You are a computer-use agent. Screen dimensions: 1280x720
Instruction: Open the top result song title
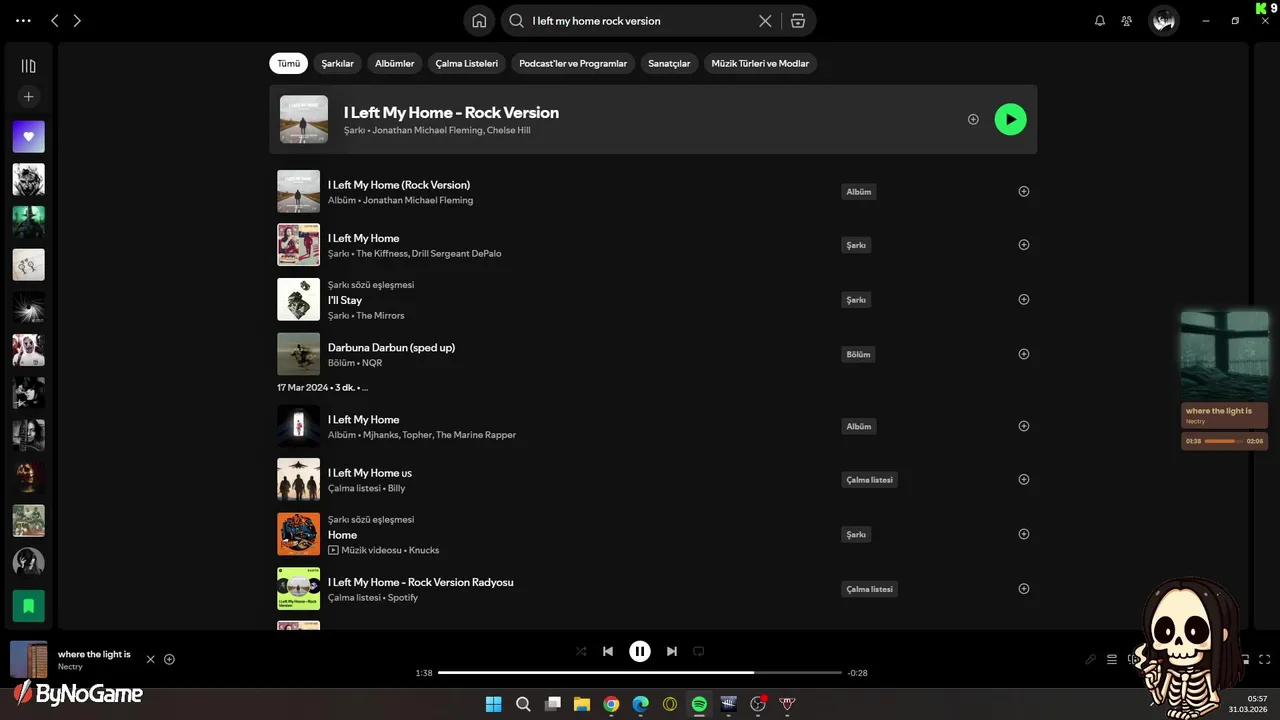[x=451, y=112]
